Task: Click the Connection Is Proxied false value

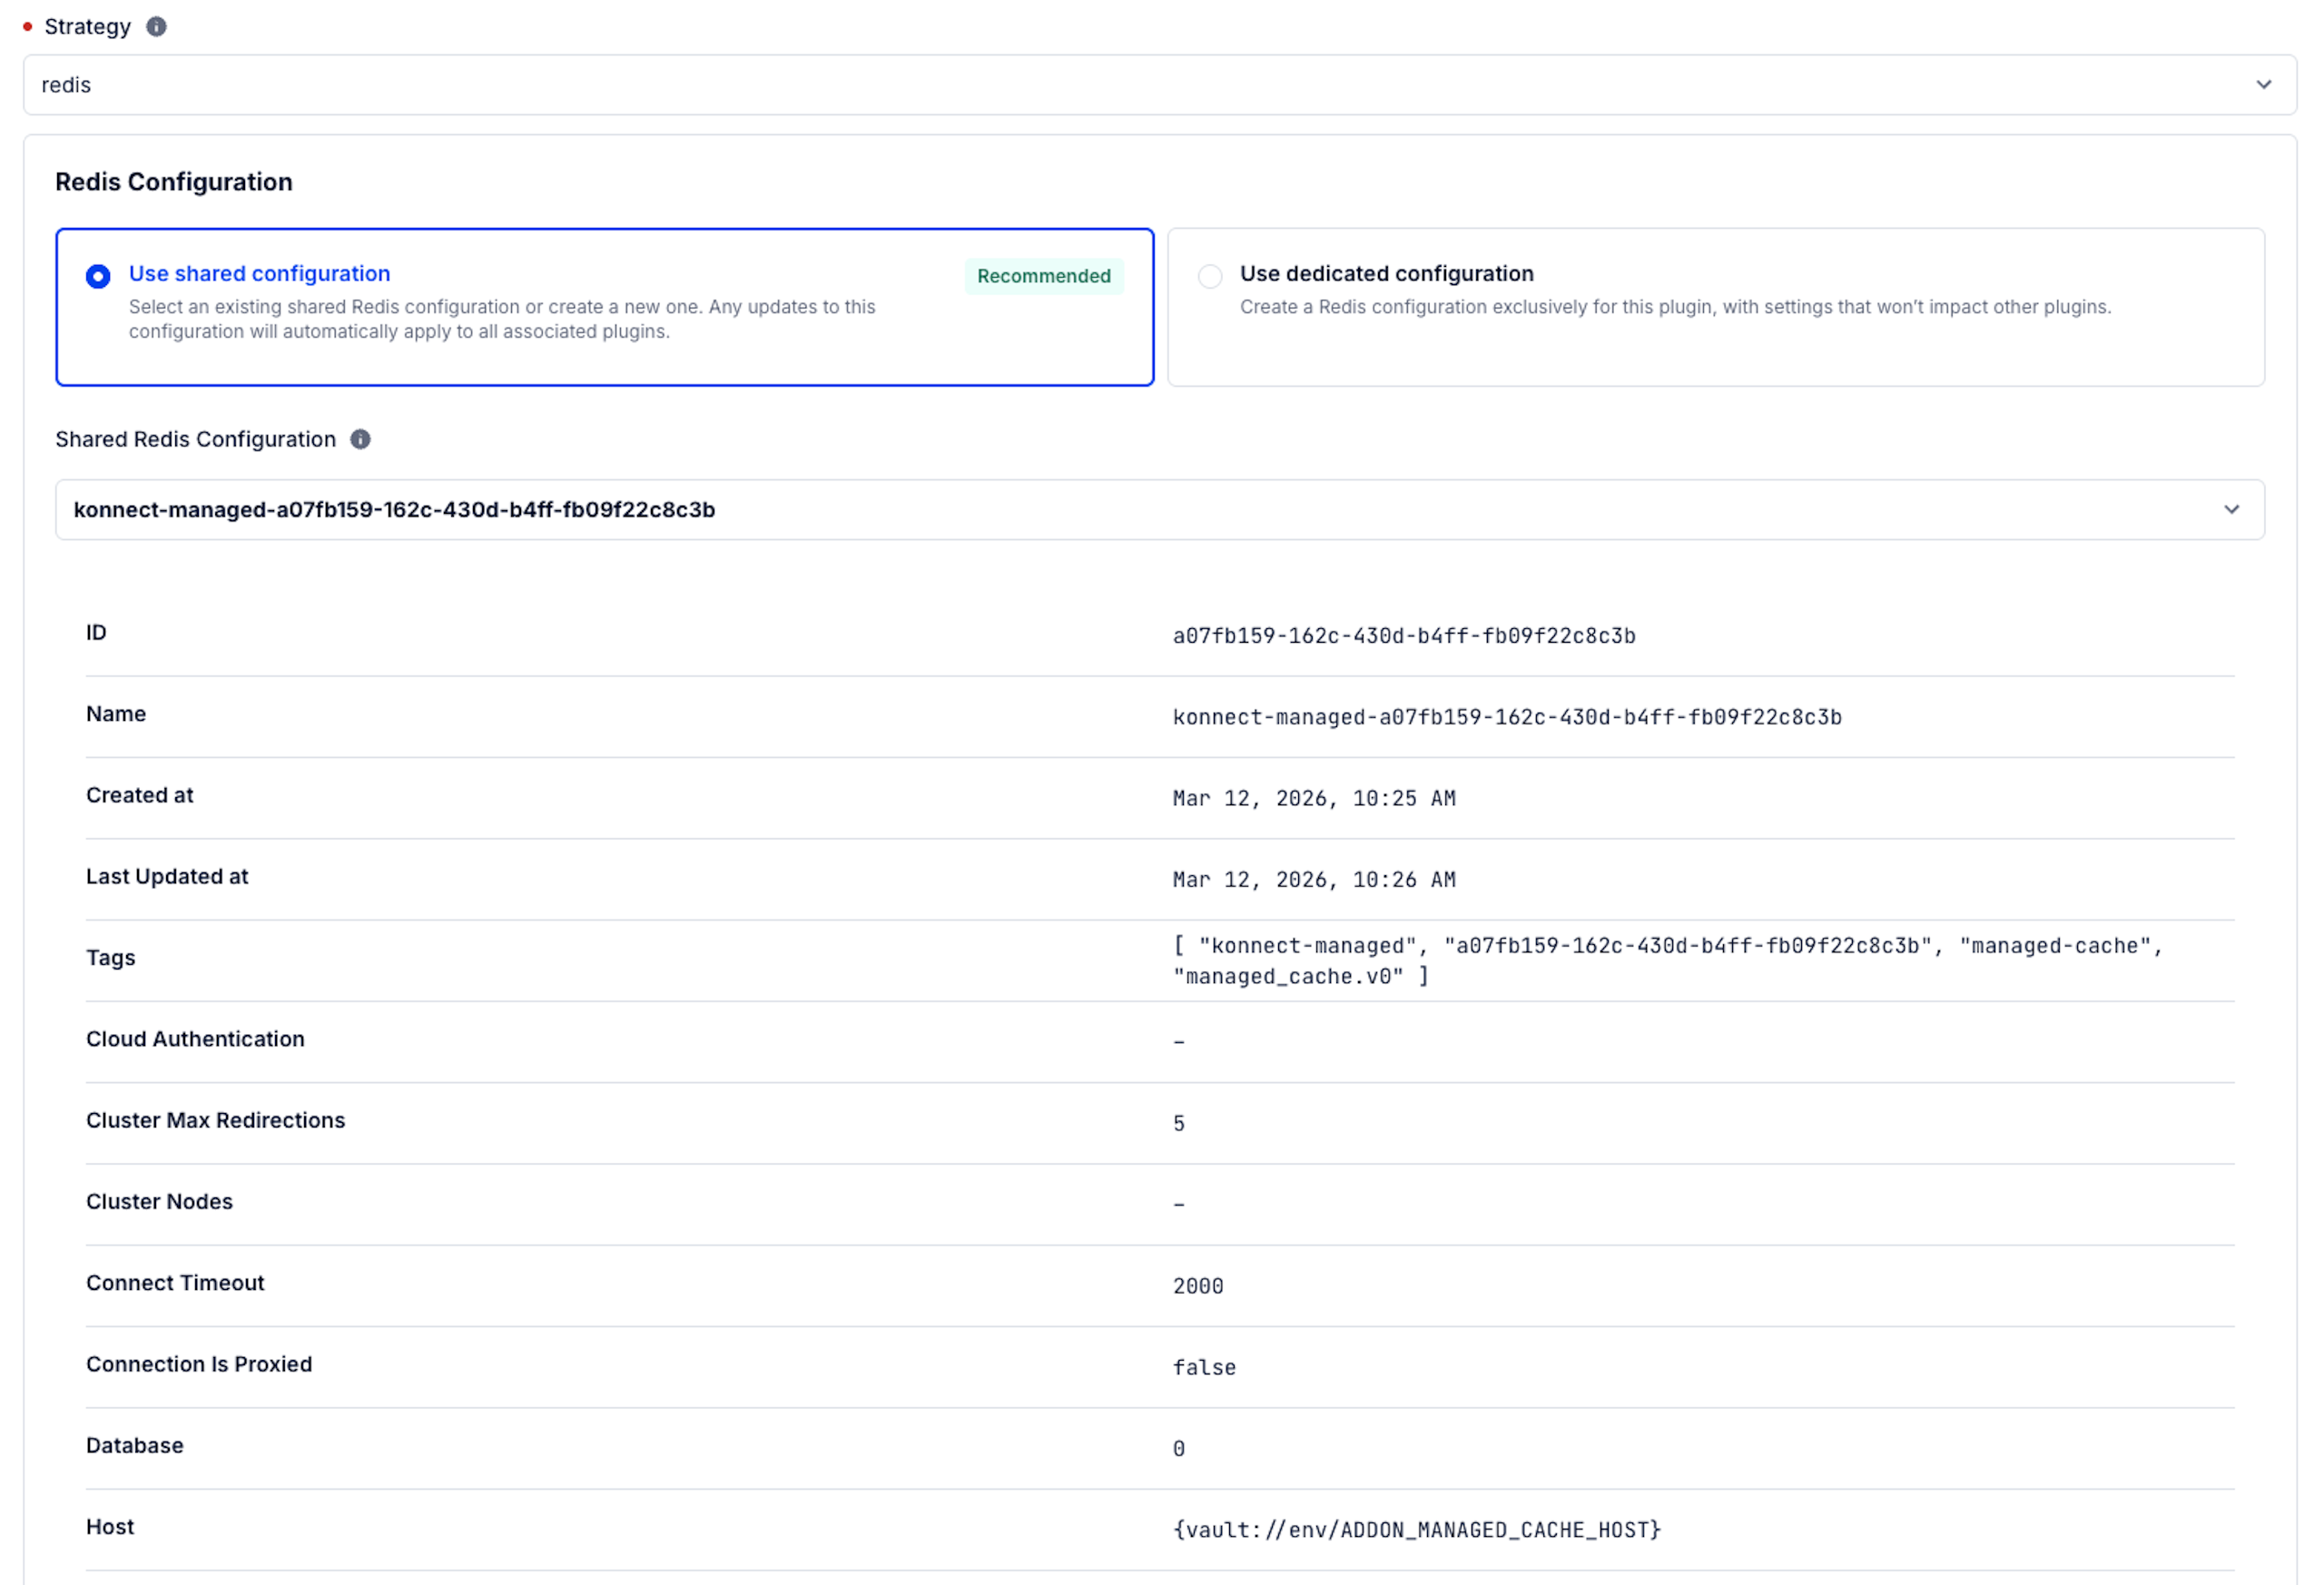Action: pos(1203,1368)
